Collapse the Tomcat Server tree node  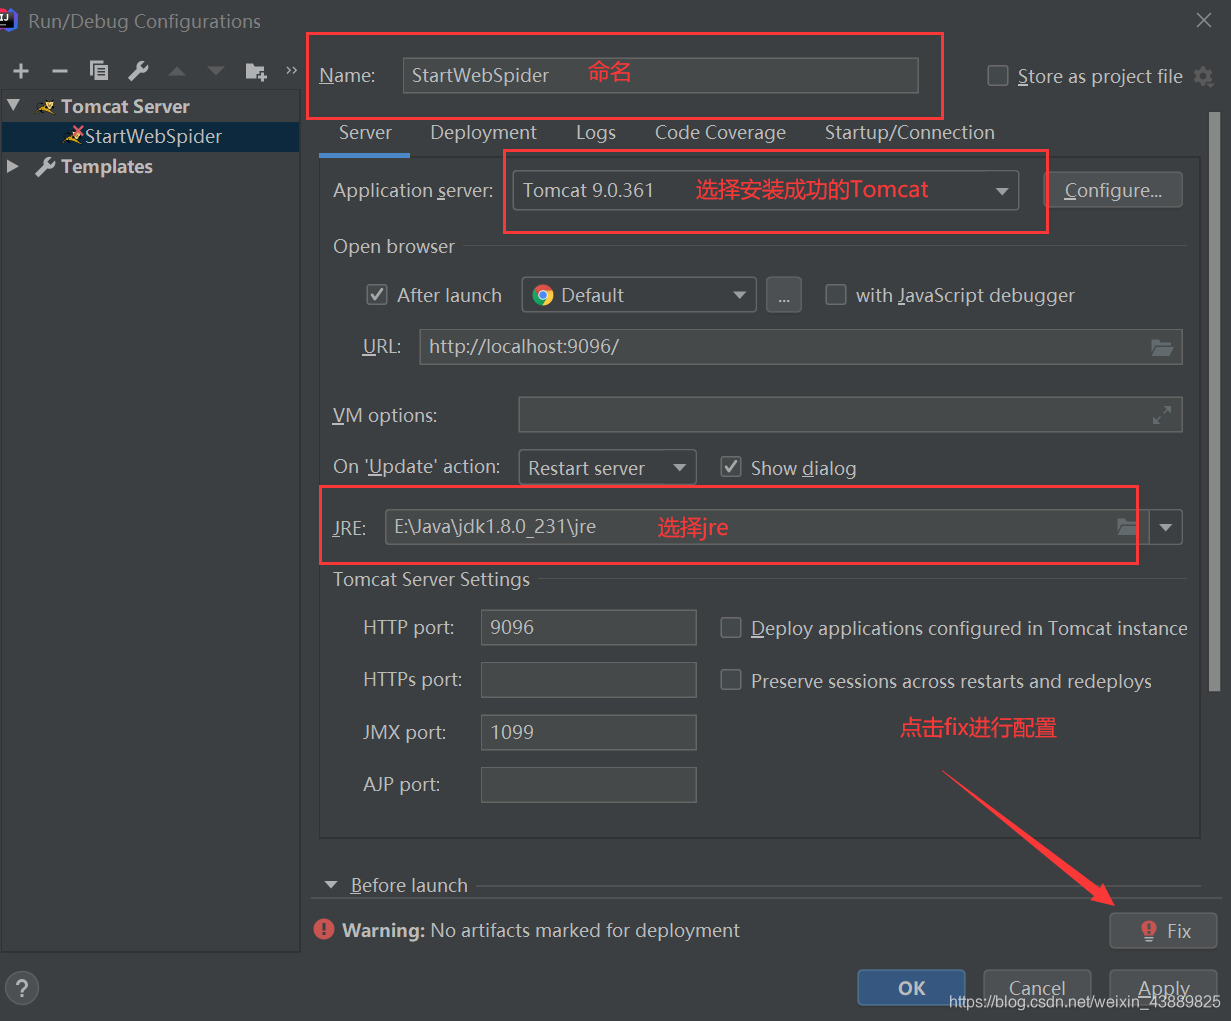[13, 105]
